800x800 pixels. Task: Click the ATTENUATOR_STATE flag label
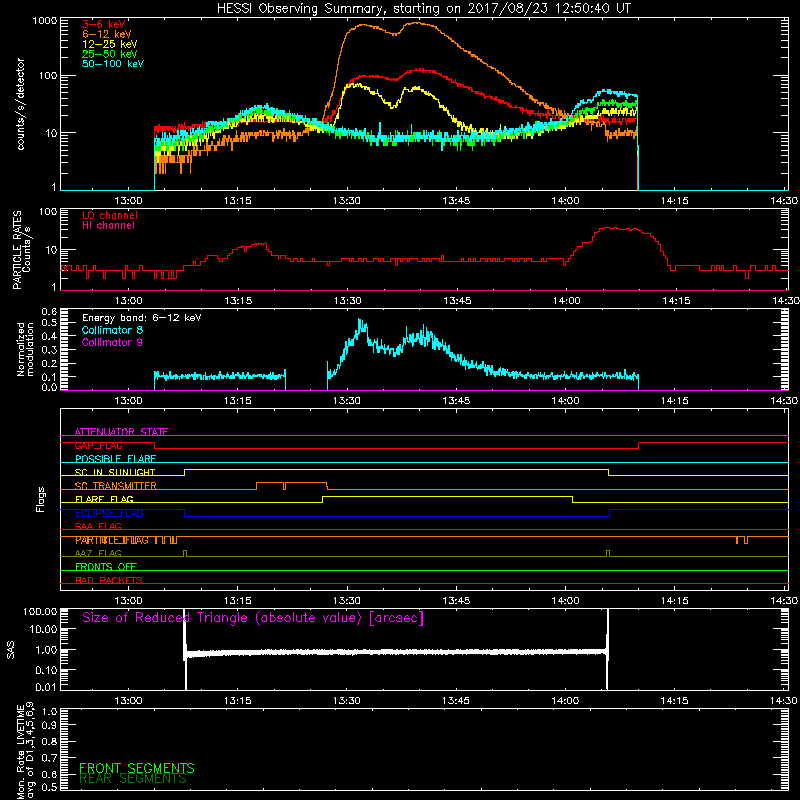click(x=121, y=432)
